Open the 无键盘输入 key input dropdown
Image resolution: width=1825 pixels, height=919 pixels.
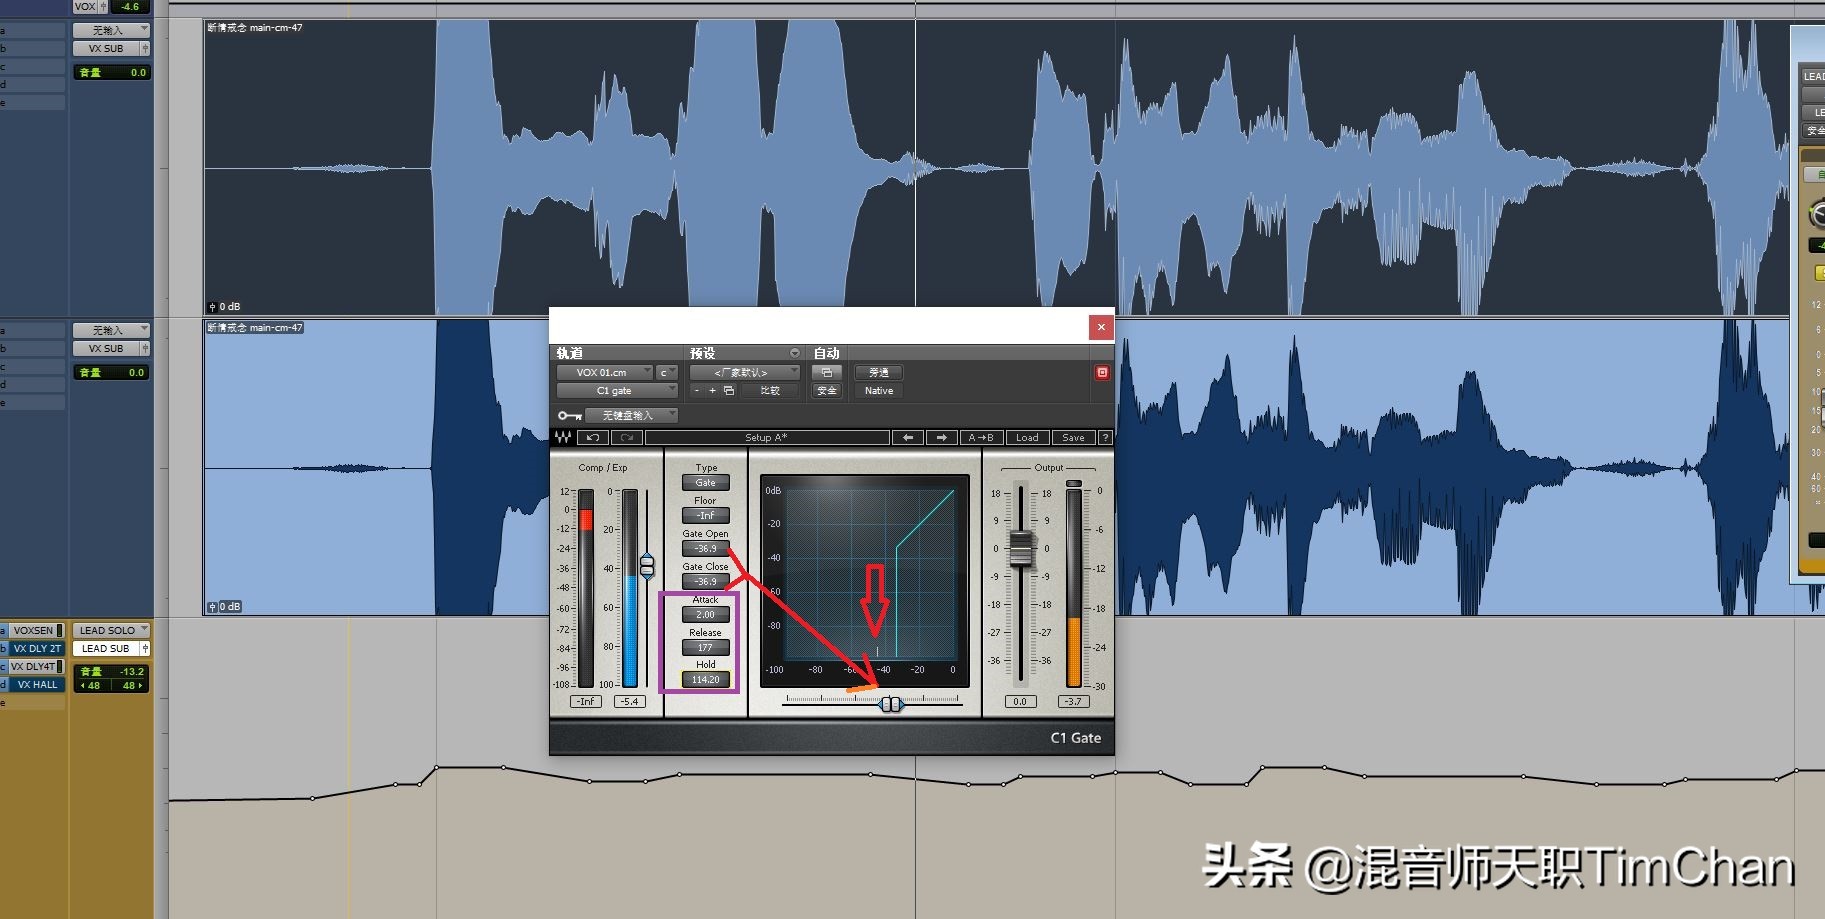631,415
